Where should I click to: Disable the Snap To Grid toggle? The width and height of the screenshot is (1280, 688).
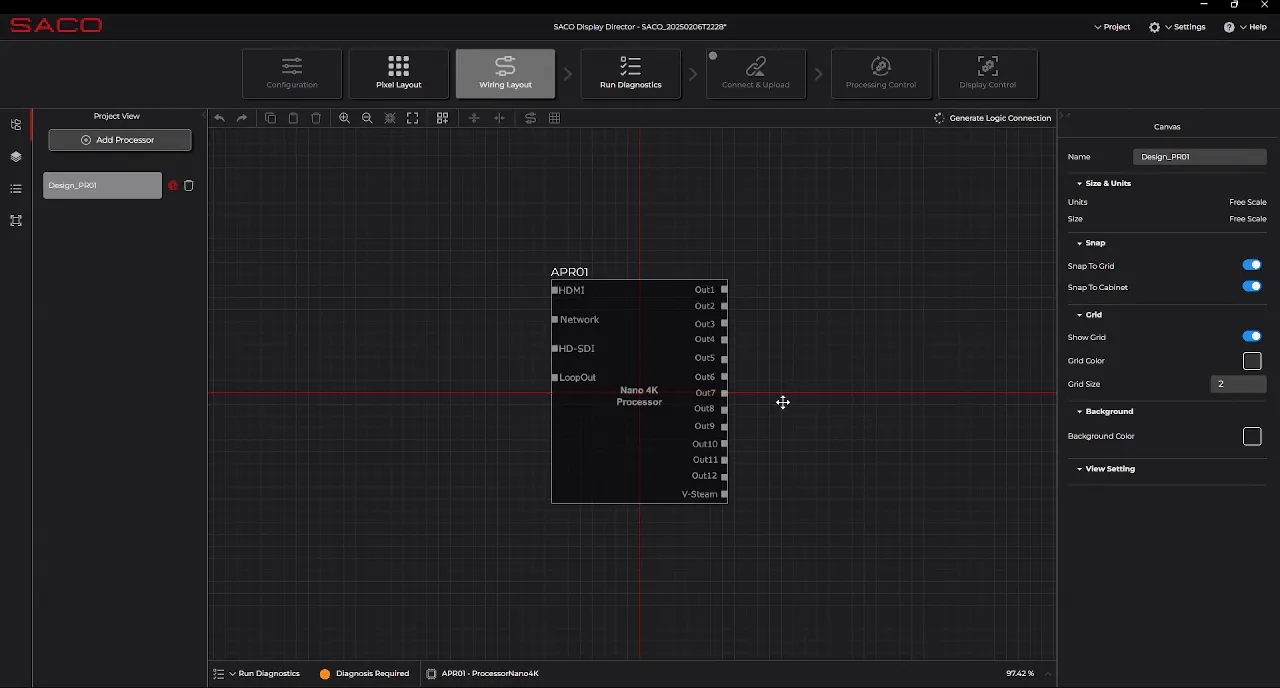1252,265
